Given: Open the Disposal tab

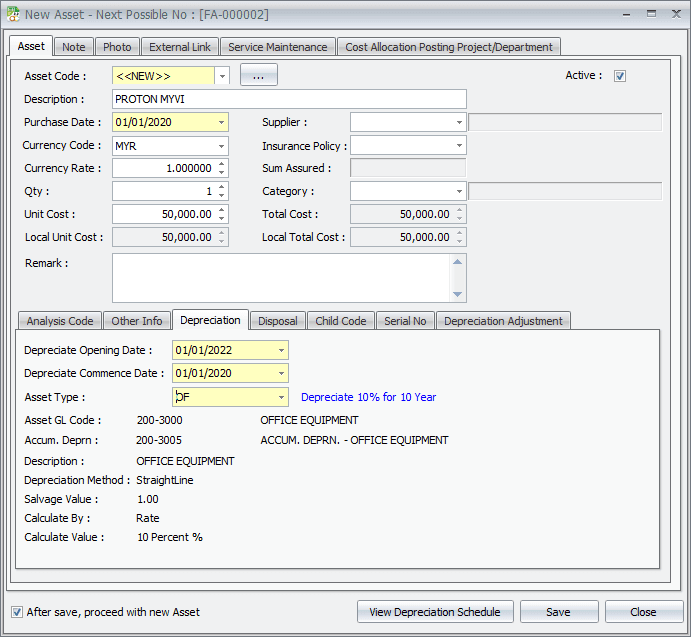Looking at the screenshot, I should tap(277, 321).
